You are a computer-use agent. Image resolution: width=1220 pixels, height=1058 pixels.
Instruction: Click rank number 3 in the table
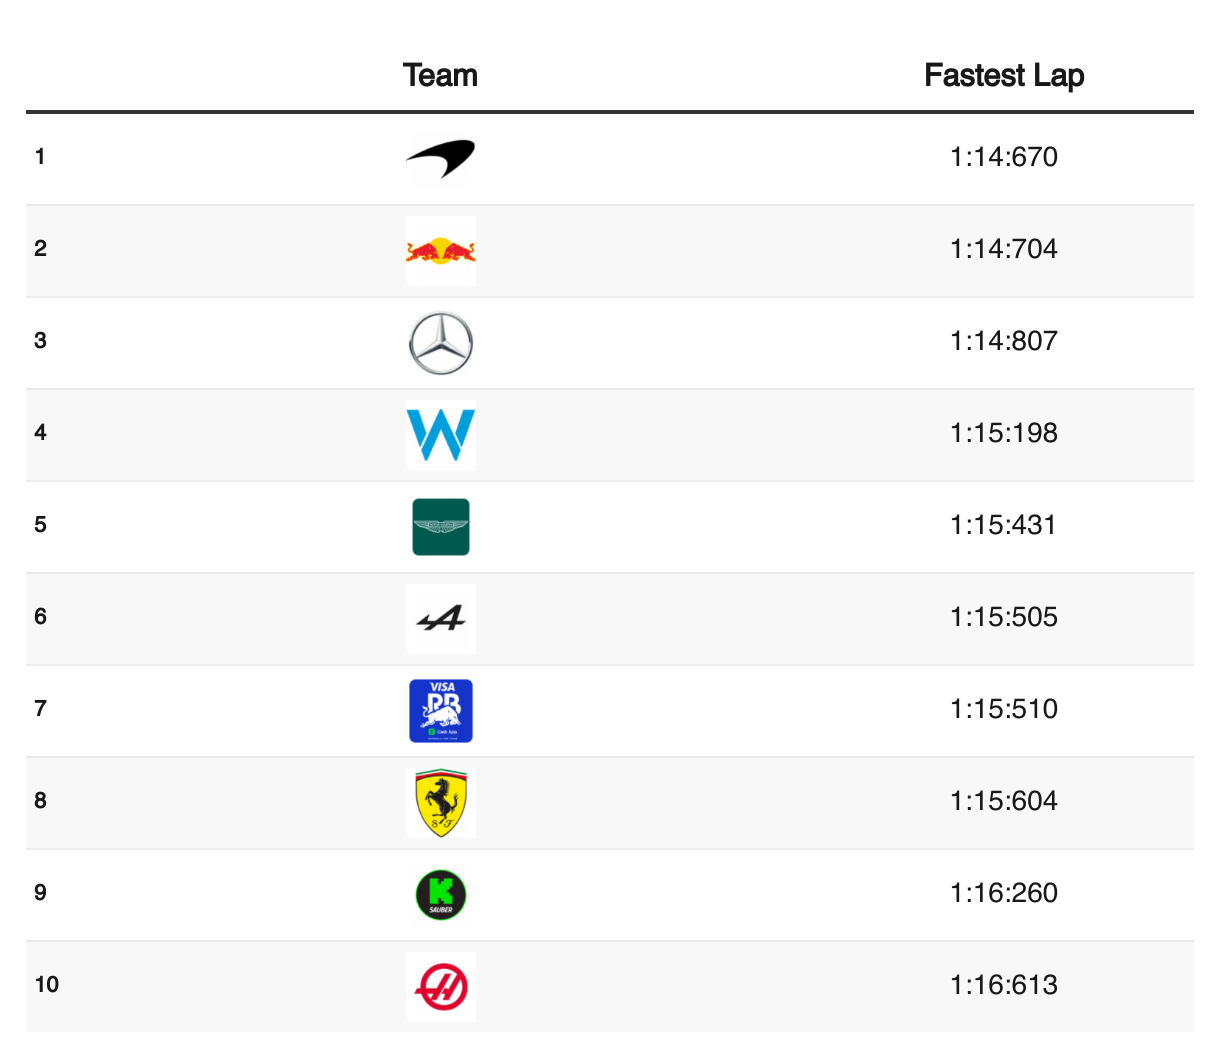point(40,341)
